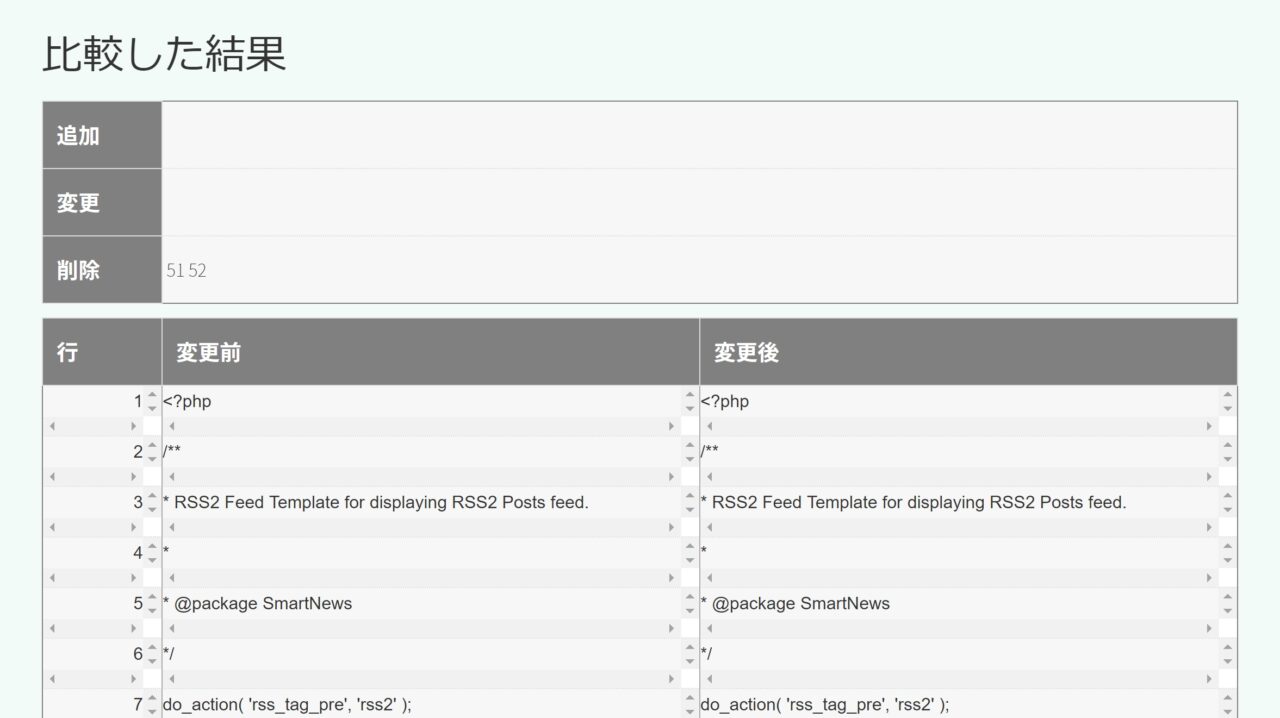The image size is (1280, 718).
Task: Click right scroll arrow under 変更後 "@package SmartNews" field
Action: click(1209, 628)
